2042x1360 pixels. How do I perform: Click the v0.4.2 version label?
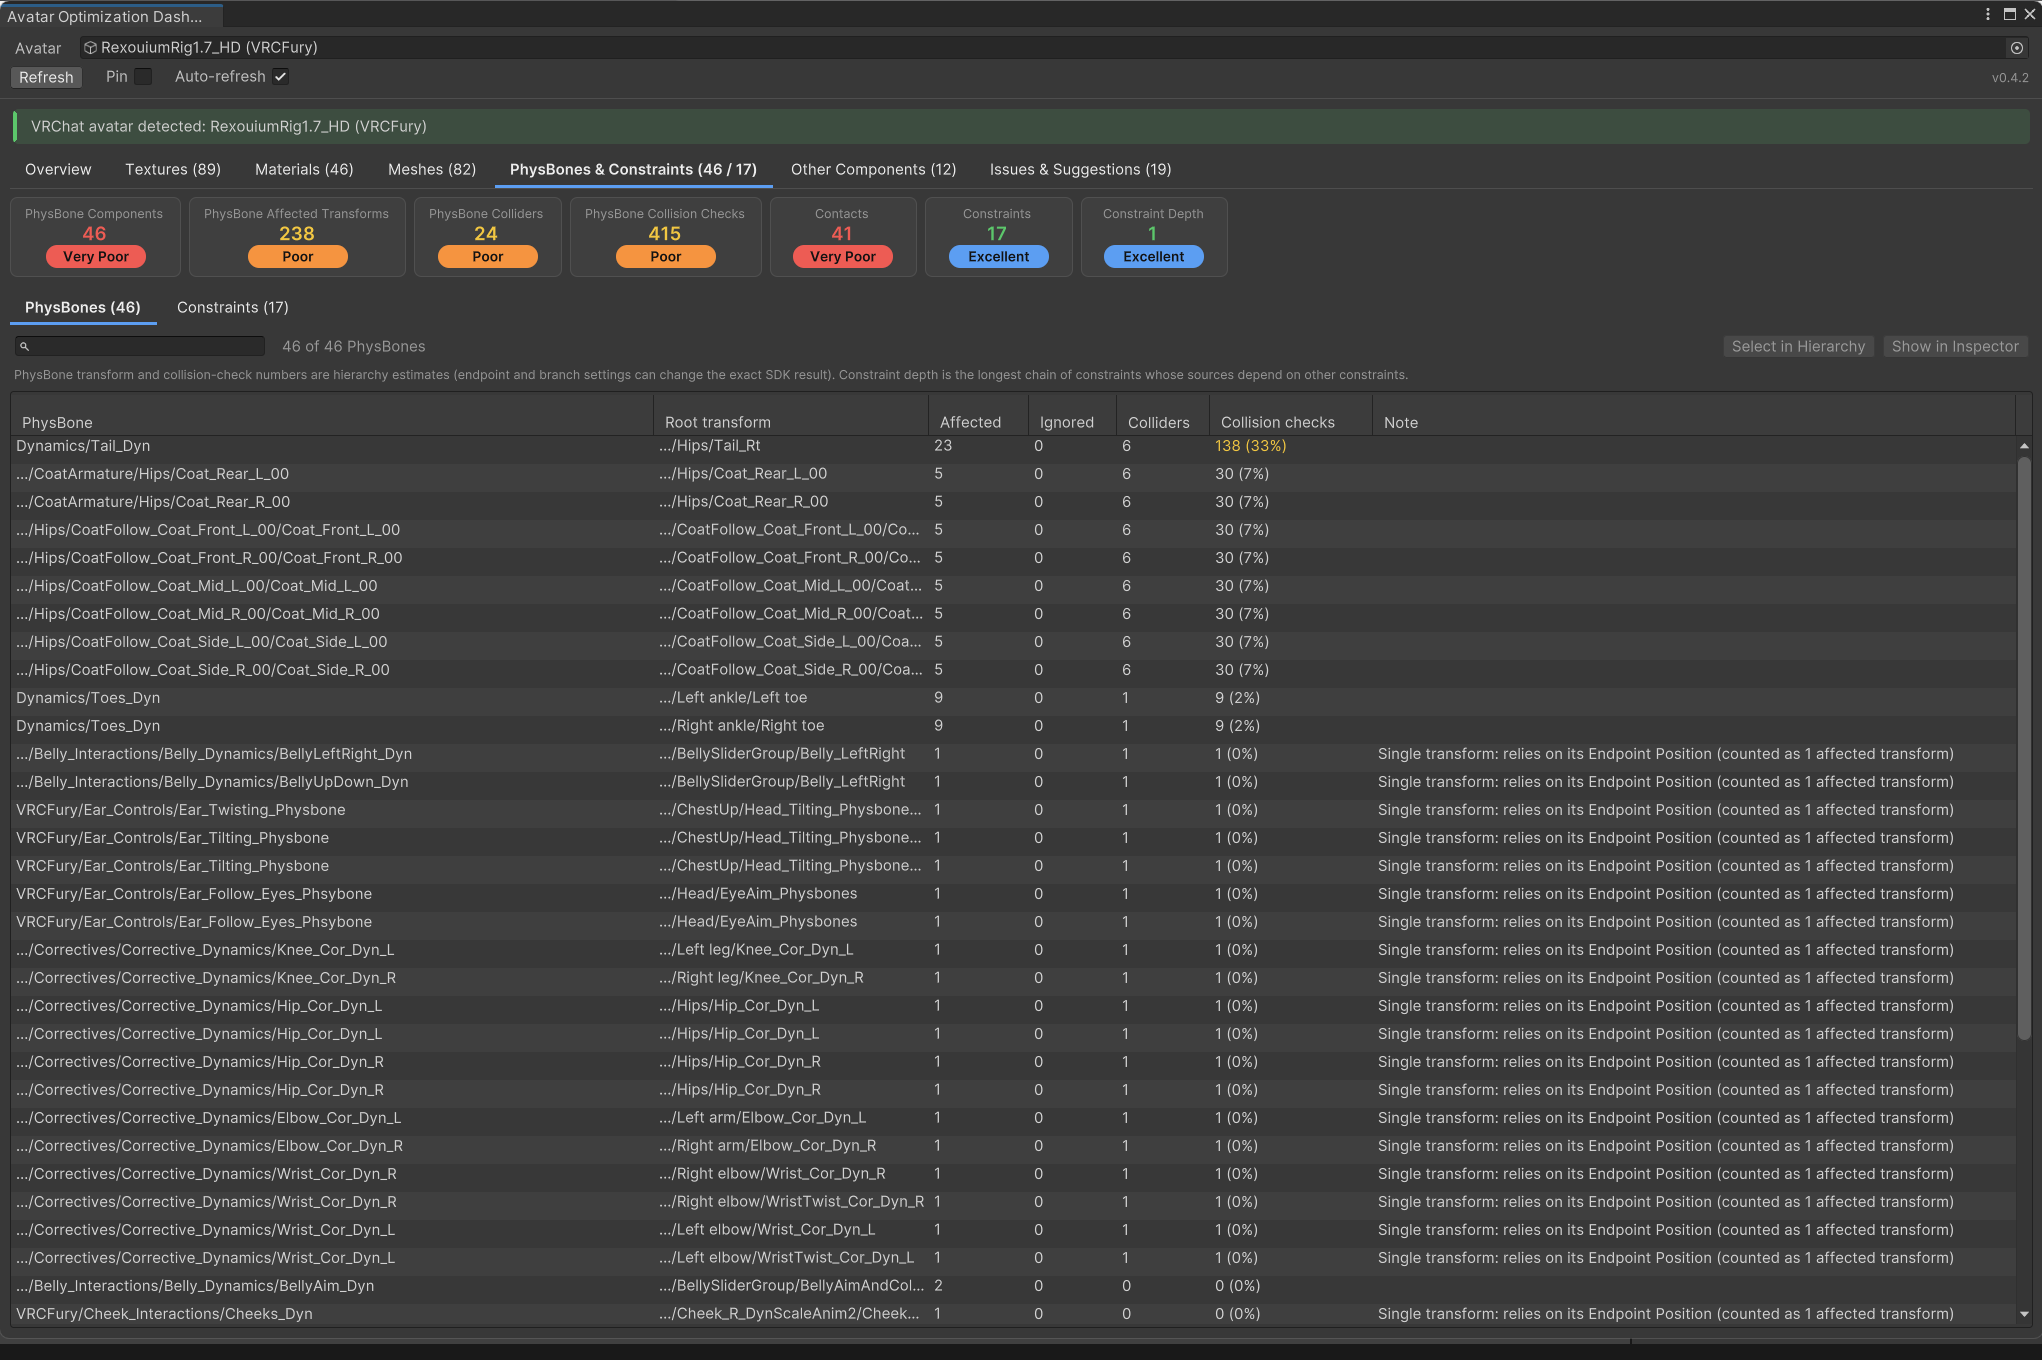click(2010, 78)
